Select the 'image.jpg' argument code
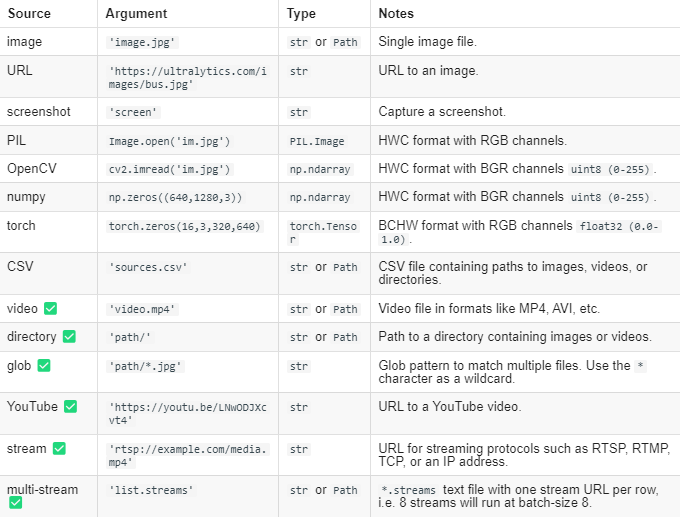Image resolution: width=680 pixels, height=517 pixels. (142, 42)
